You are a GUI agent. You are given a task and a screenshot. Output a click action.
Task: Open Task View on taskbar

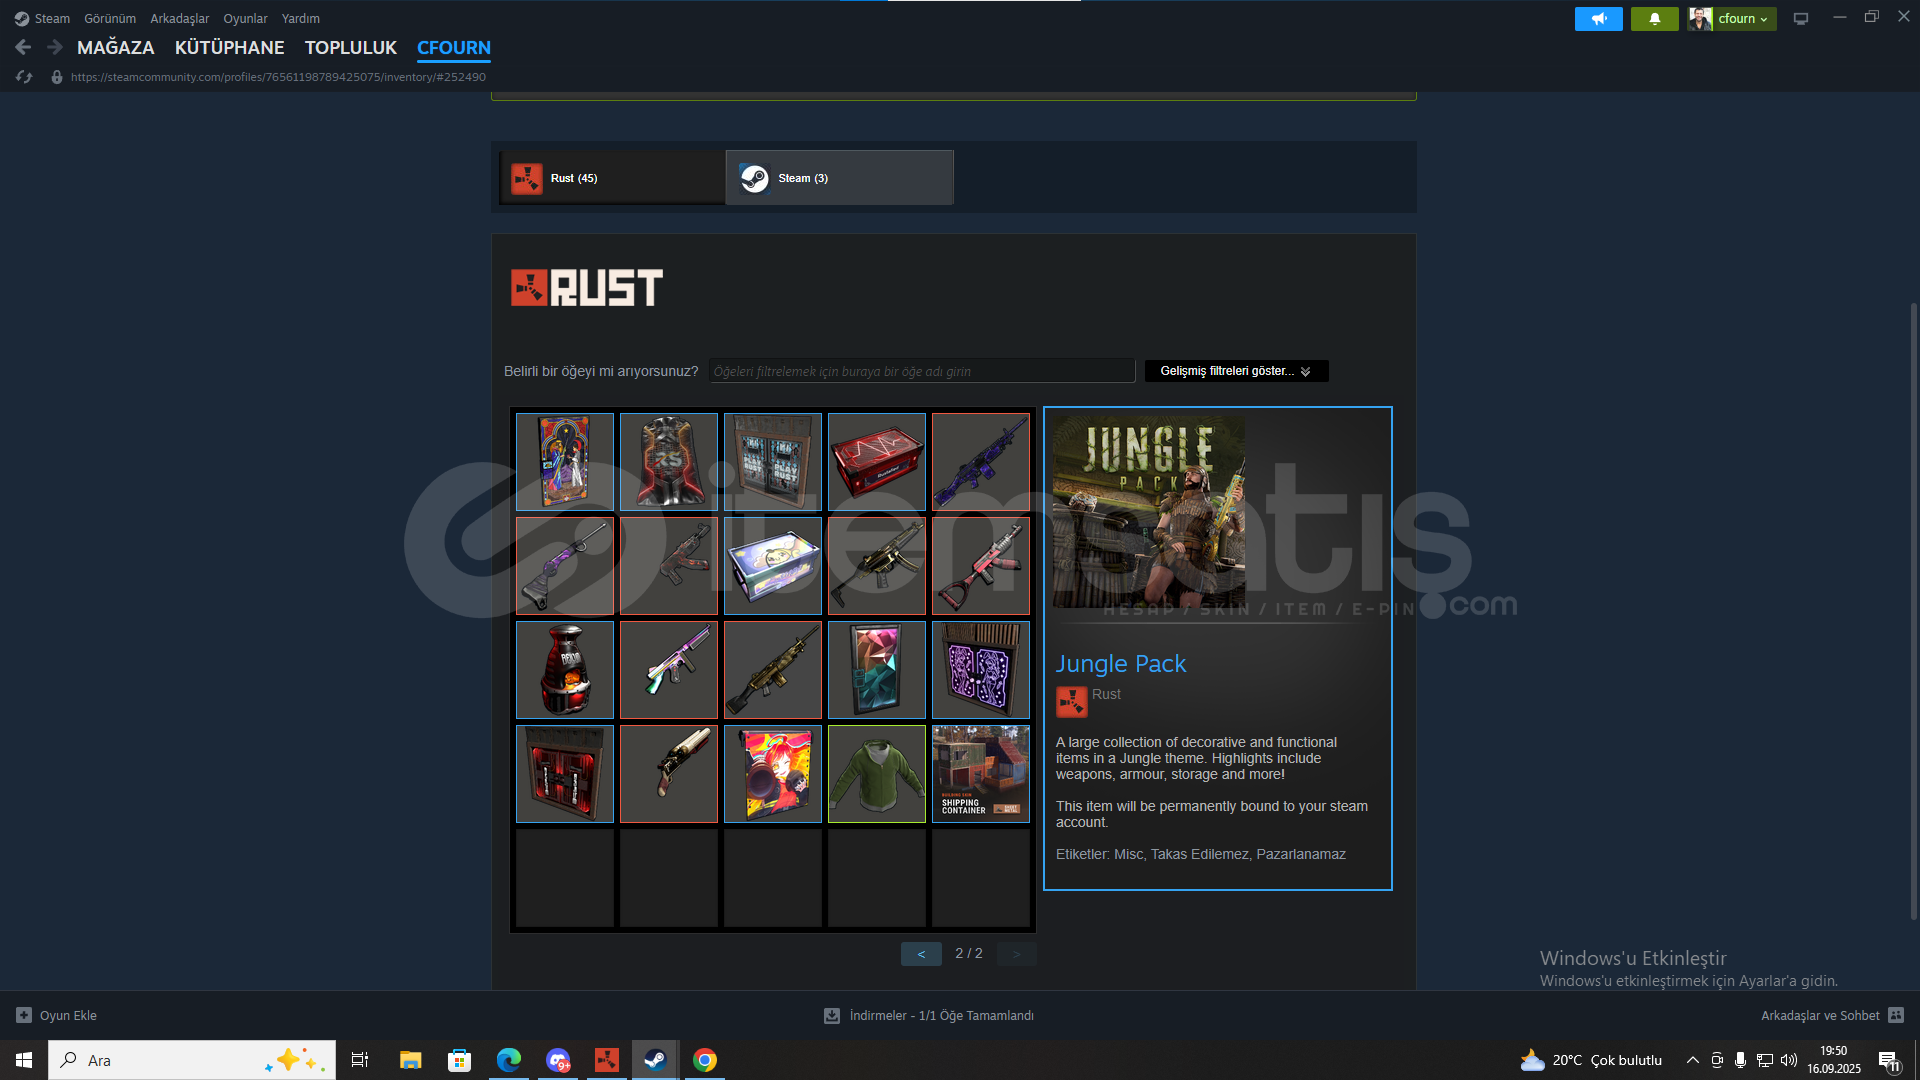coord(360,1060)
